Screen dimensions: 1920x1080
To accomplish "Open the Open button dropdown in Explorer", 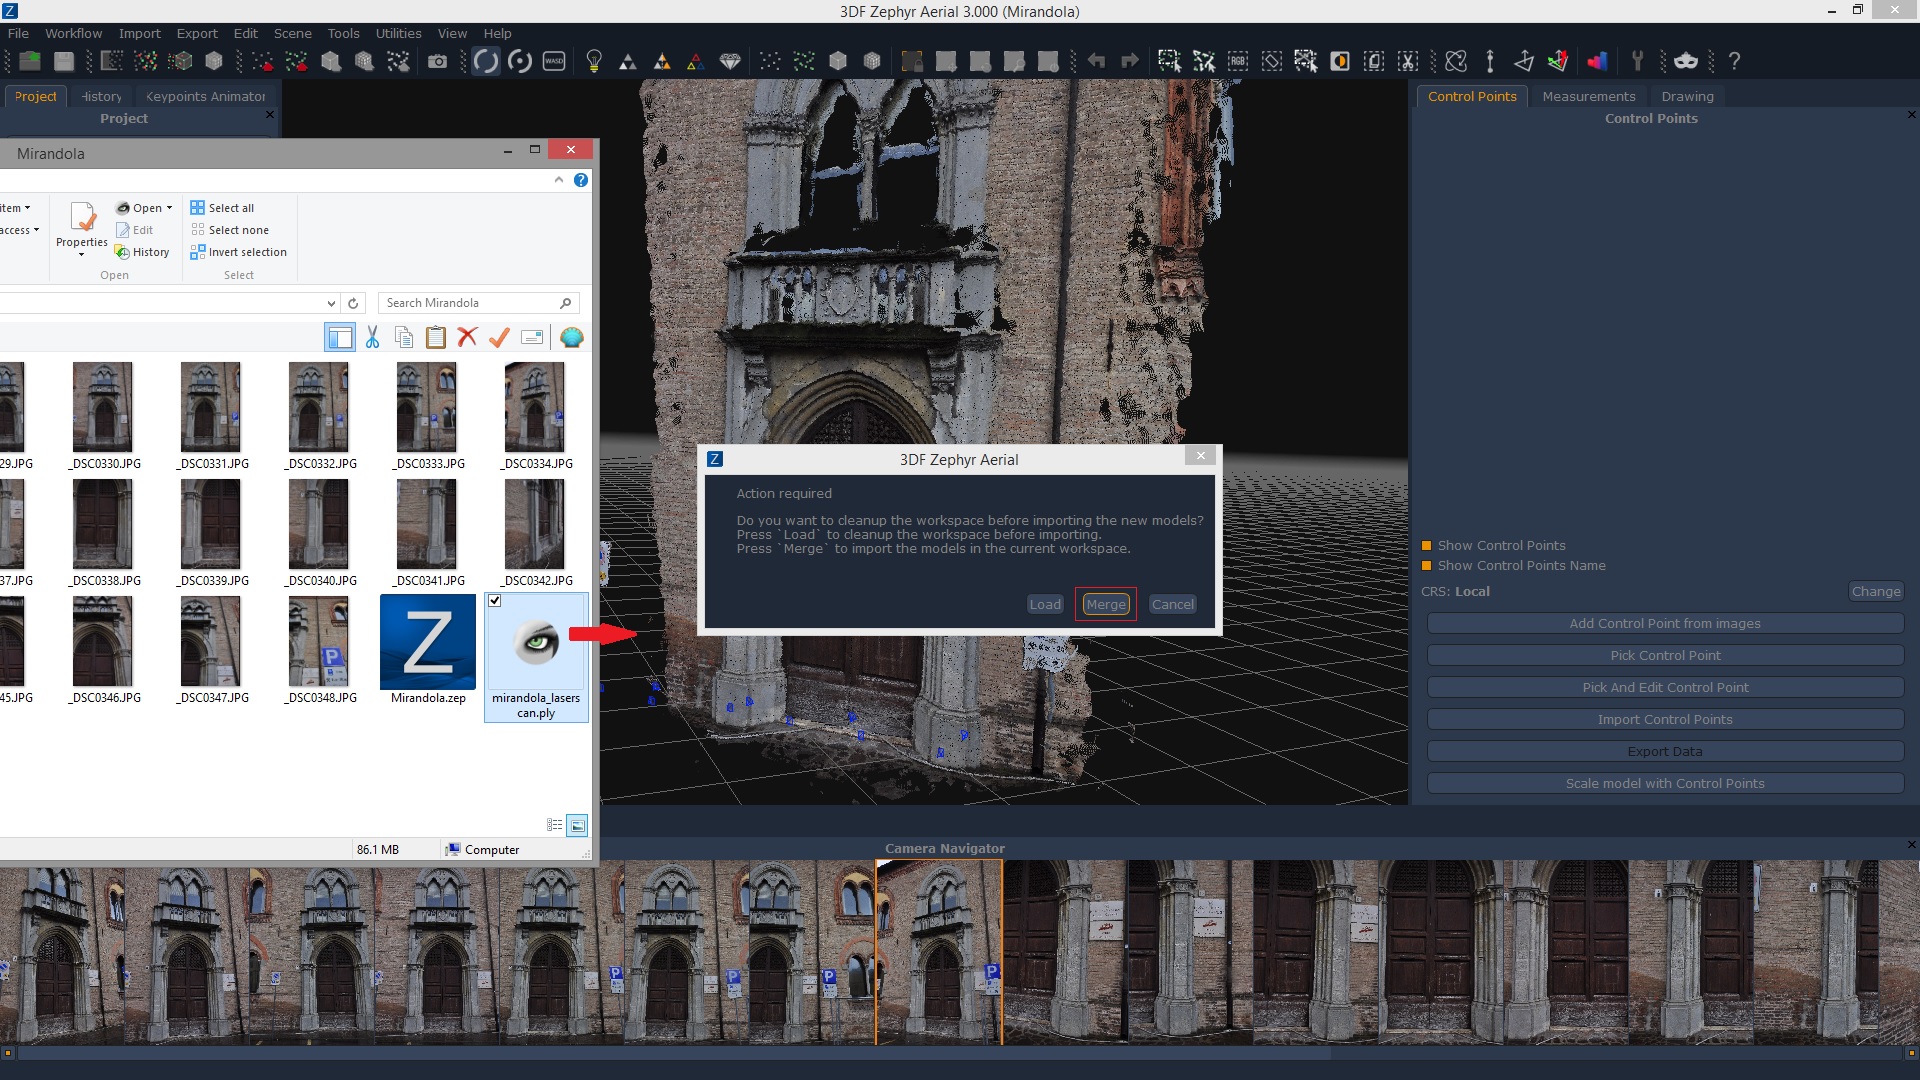I will pyautogui.click(x=167, y=208).
